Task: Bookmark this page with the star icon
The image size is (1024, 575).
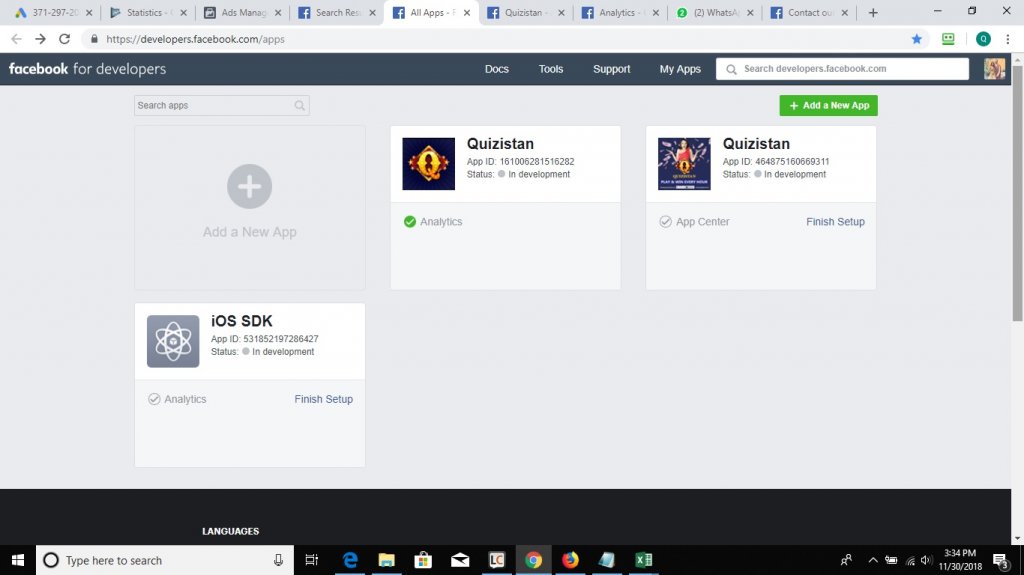Action: 916,39
